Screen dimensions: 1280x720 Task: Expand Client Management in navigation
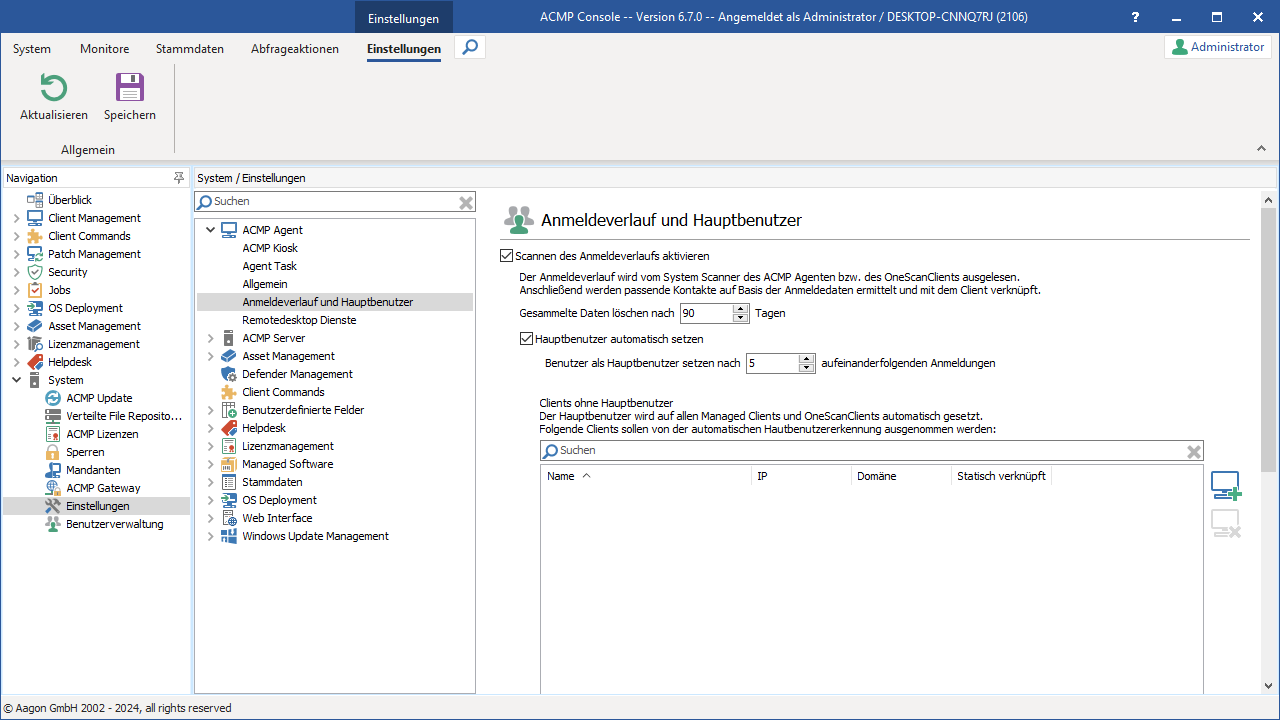pos(16,218)
